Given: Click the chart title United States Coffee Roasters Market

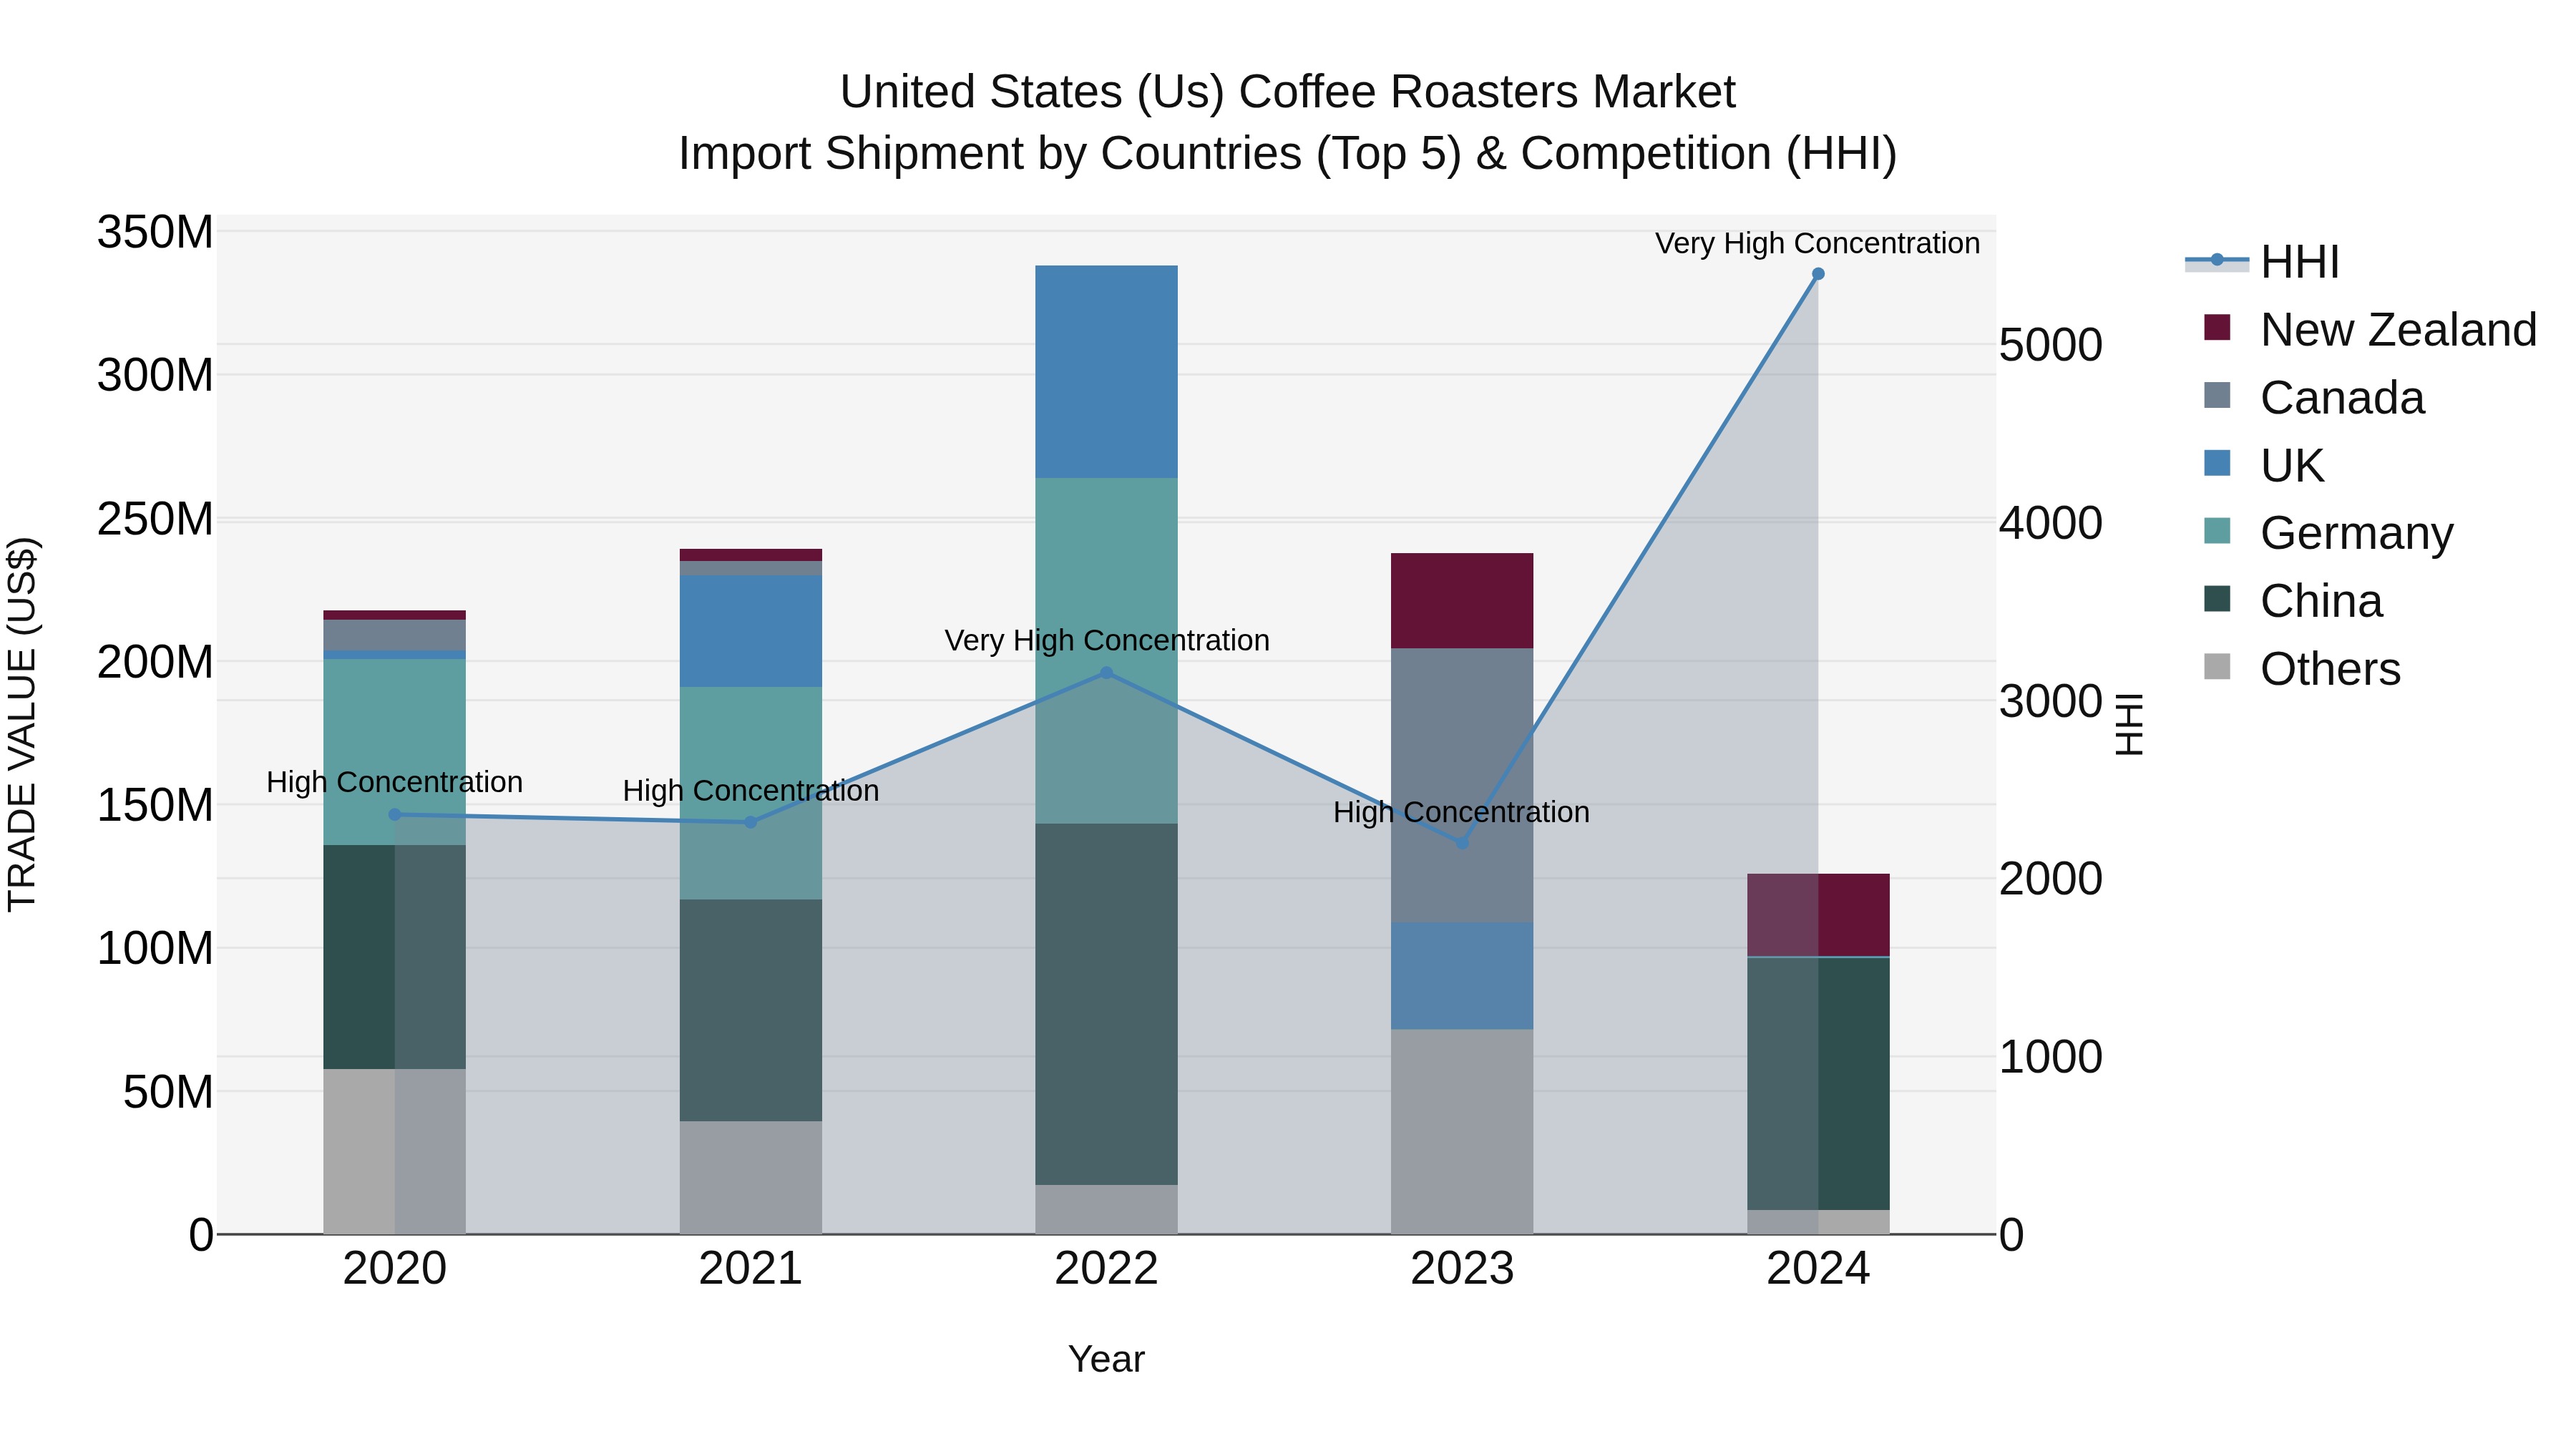Looking at the screenshot, I should coord(1288,92).
